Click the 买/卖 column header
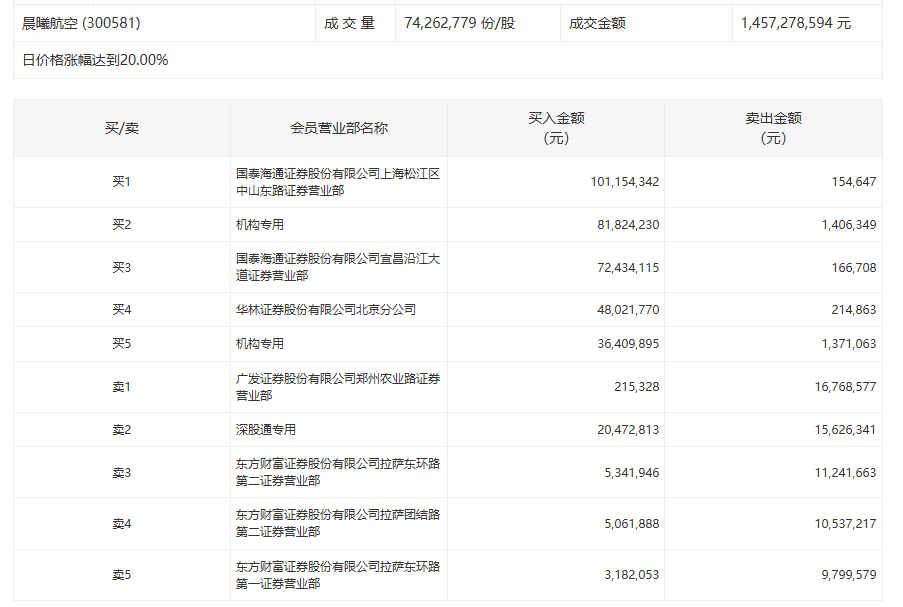Screen dimensions: 903x607 121,128
